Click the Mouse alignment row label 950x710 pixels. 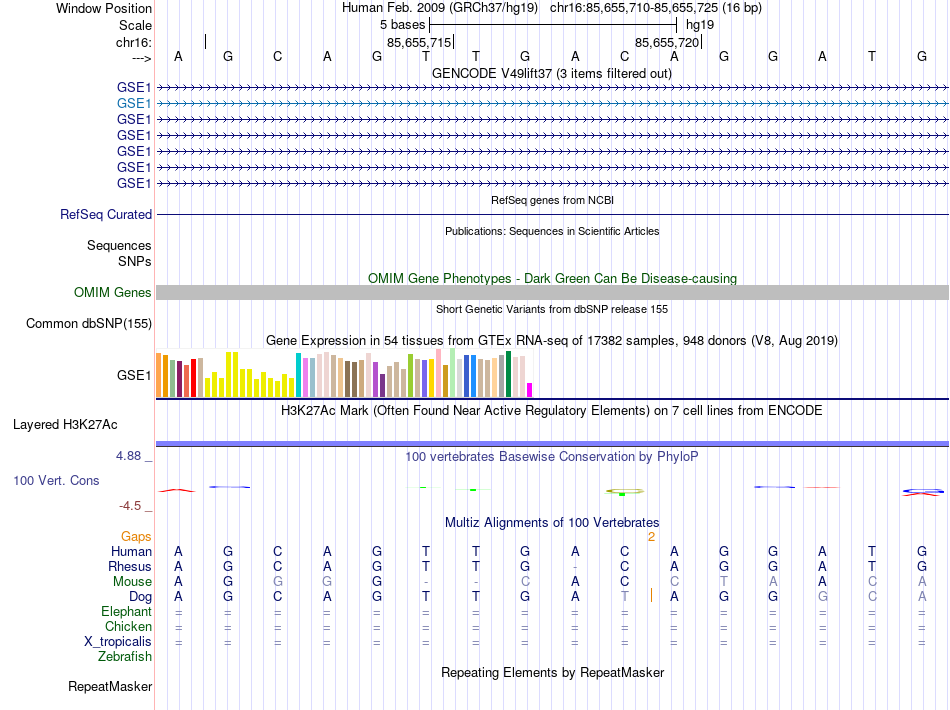[x=132, y=582]
